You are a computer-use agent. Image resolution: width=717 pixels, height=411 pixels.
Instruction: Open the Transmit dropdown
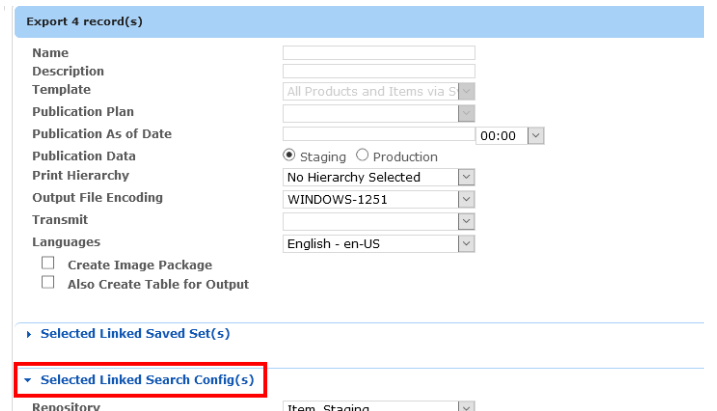coord(379,221)
